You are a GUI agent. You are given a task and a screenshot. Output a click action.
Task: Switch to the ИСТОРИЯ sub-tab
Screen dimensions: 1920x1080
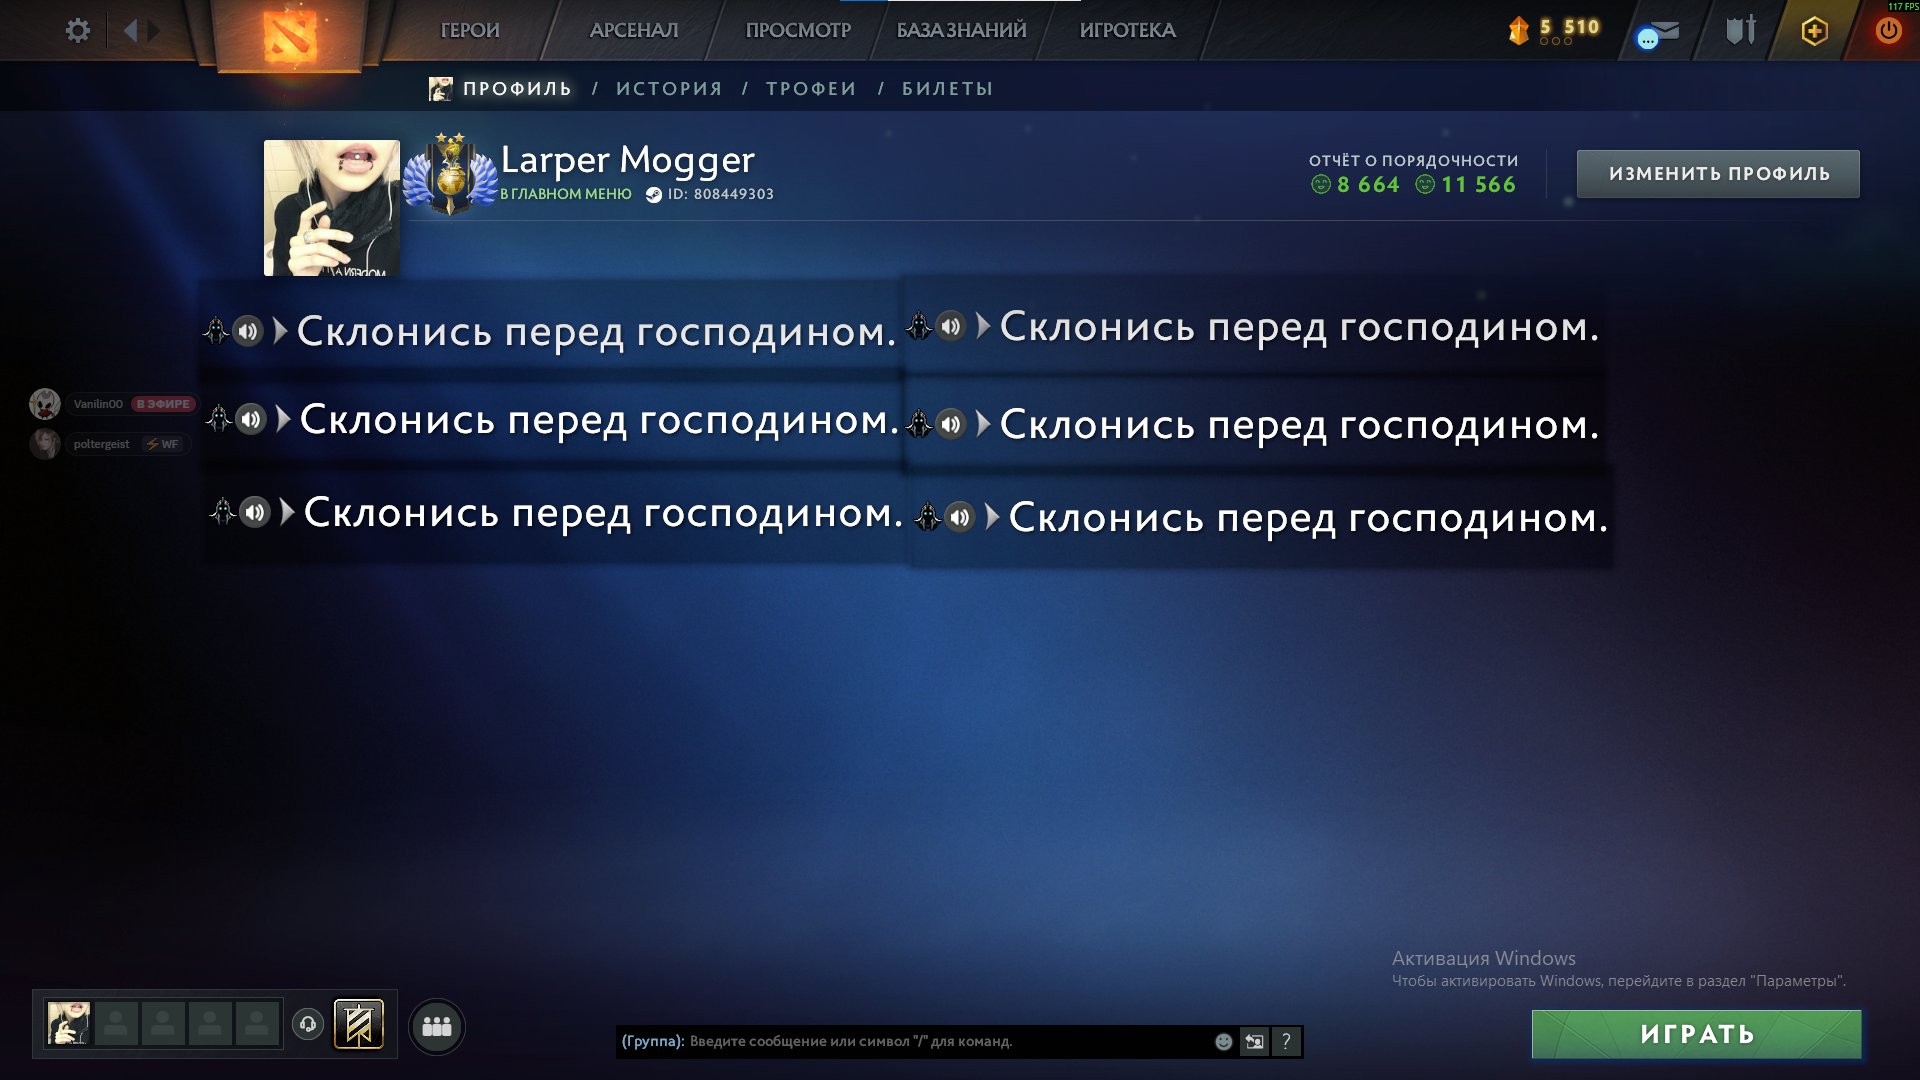[669, 89]
